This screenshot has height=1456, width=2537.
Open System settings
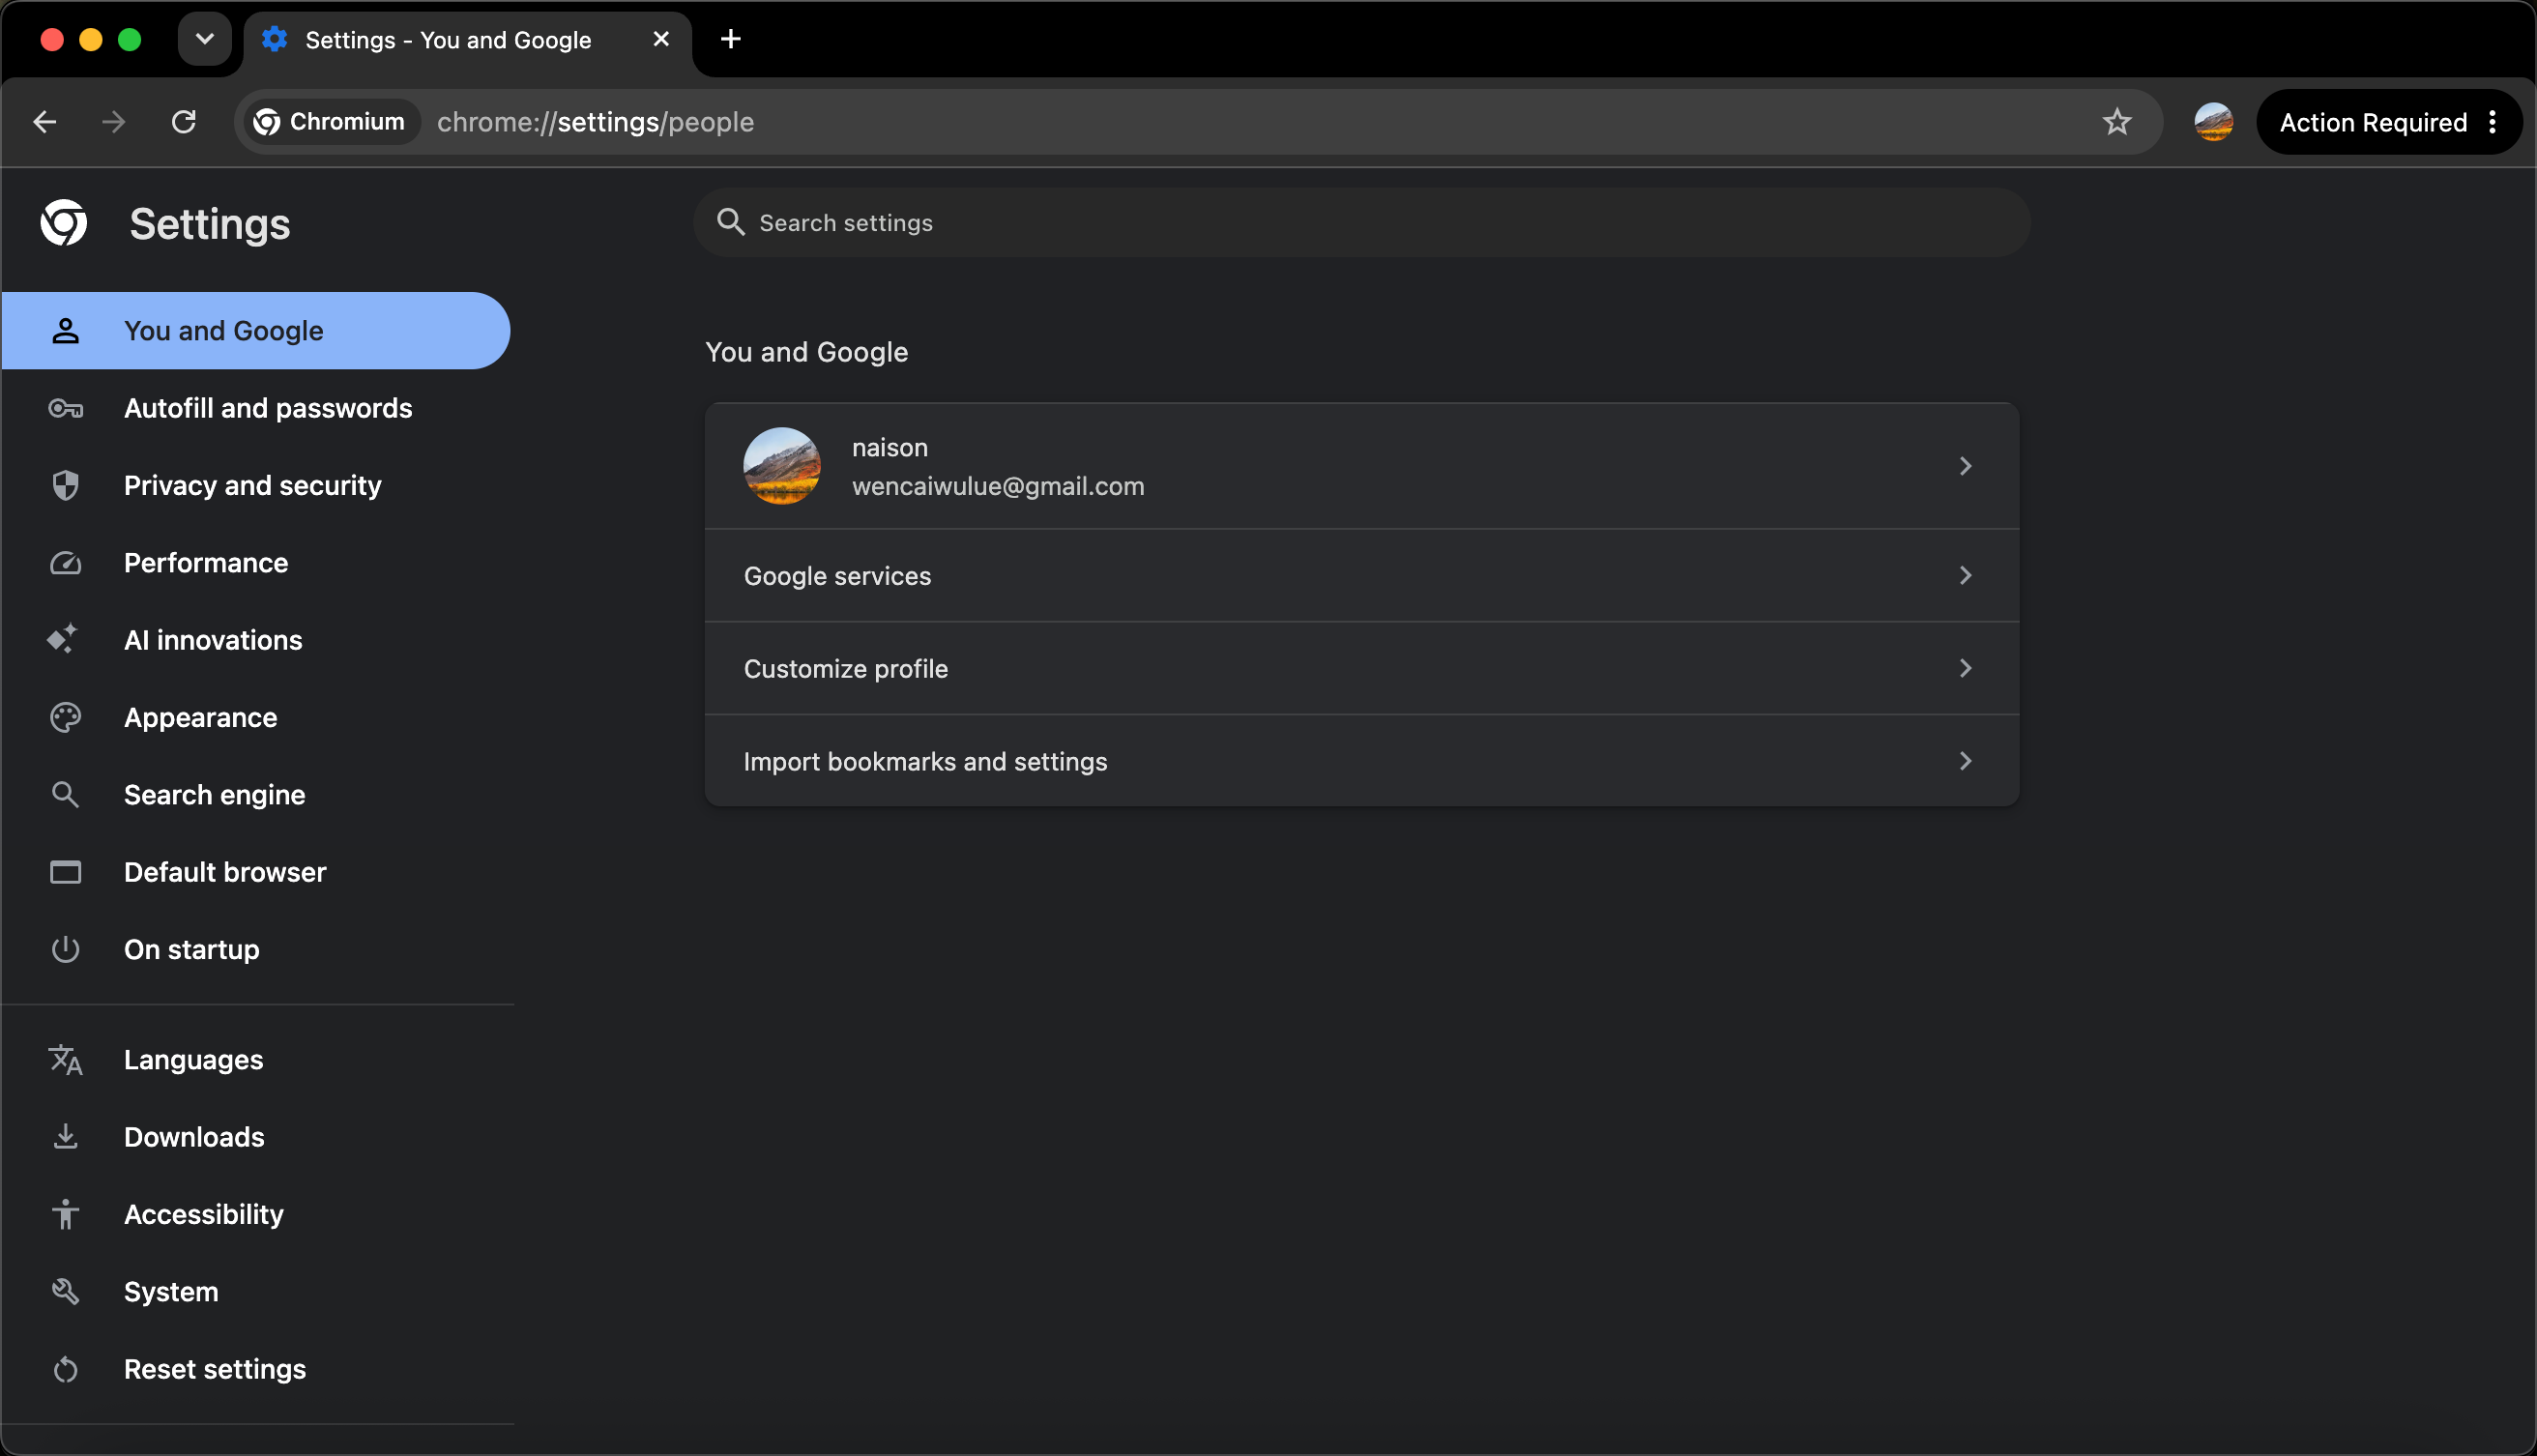pos(256,1292)
